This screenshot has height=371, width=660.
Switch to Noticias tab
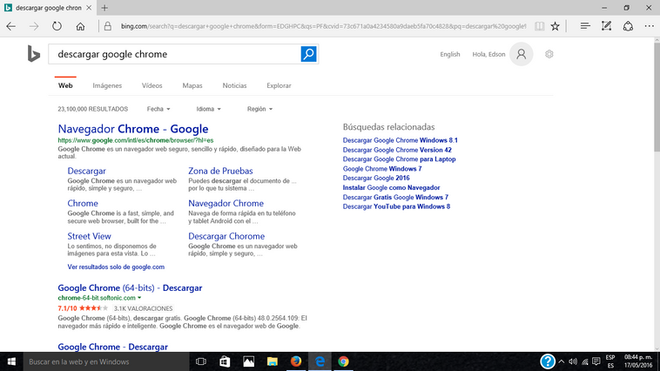[x=234, y=85]
